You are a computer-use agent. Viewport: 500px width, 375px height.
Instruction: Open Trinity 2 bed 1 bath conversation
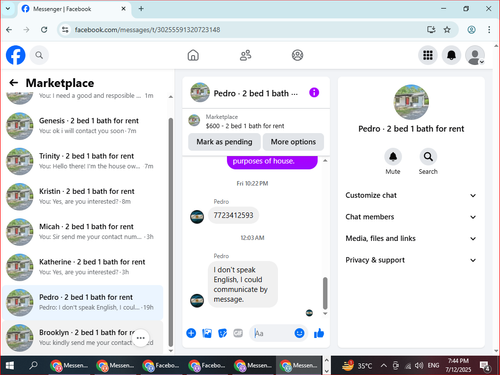tap(83, 161)
